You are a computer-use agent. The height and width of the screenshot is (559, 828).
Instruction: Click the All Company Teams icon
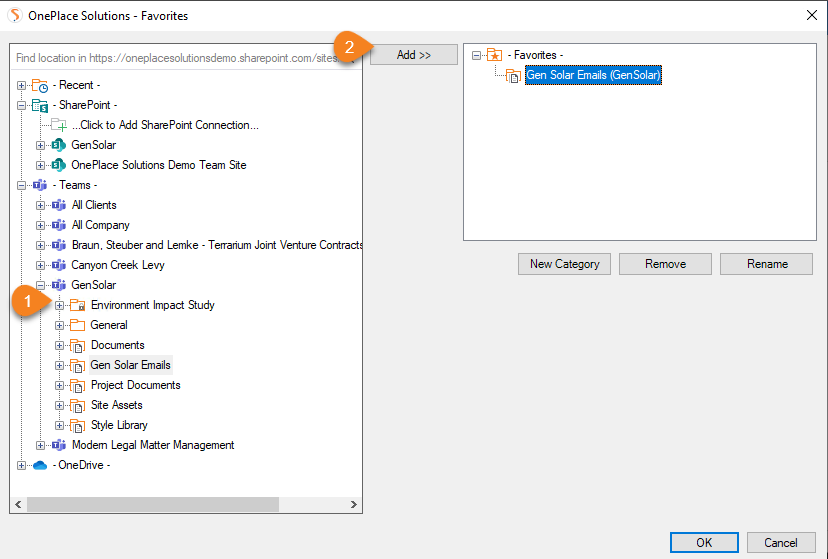point(59,225)
